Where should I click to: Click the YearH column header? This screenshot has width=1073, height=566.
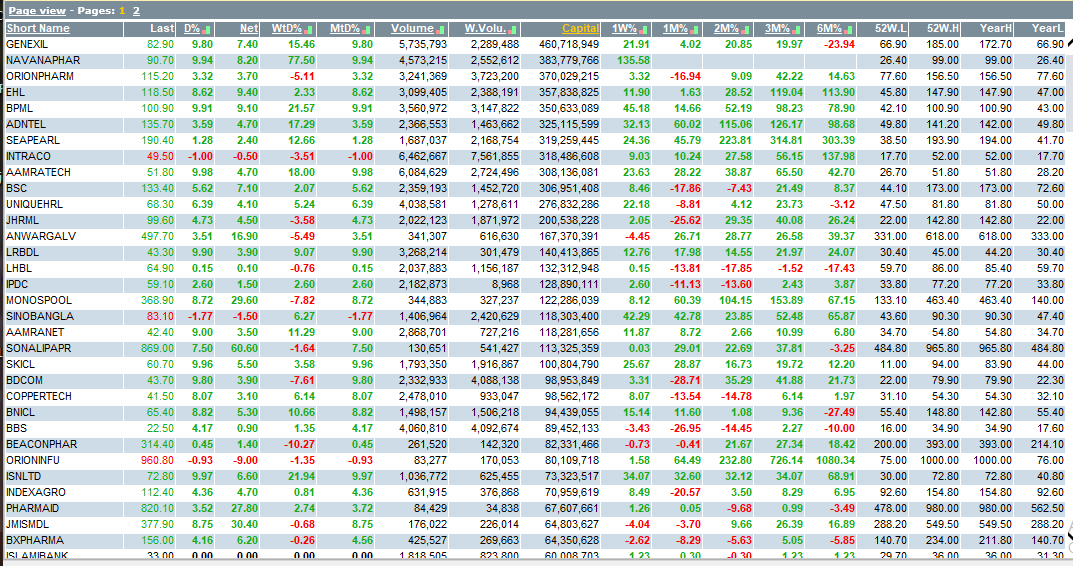click(996, 29)
